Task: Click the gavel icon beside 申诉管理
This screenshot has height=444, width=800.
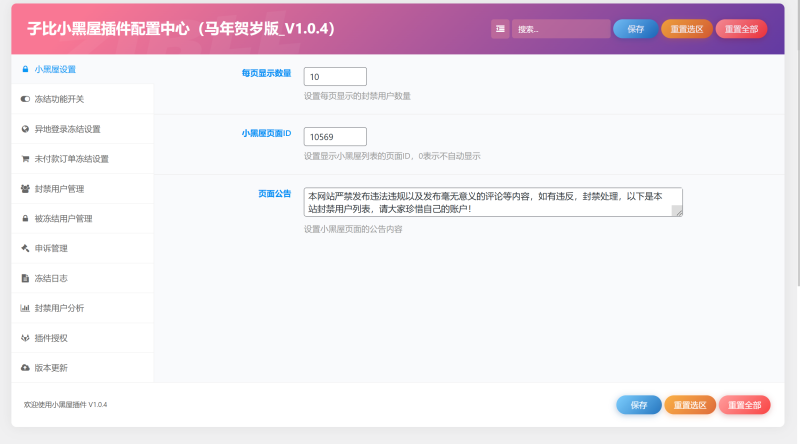Action: [x=25, y=248]
